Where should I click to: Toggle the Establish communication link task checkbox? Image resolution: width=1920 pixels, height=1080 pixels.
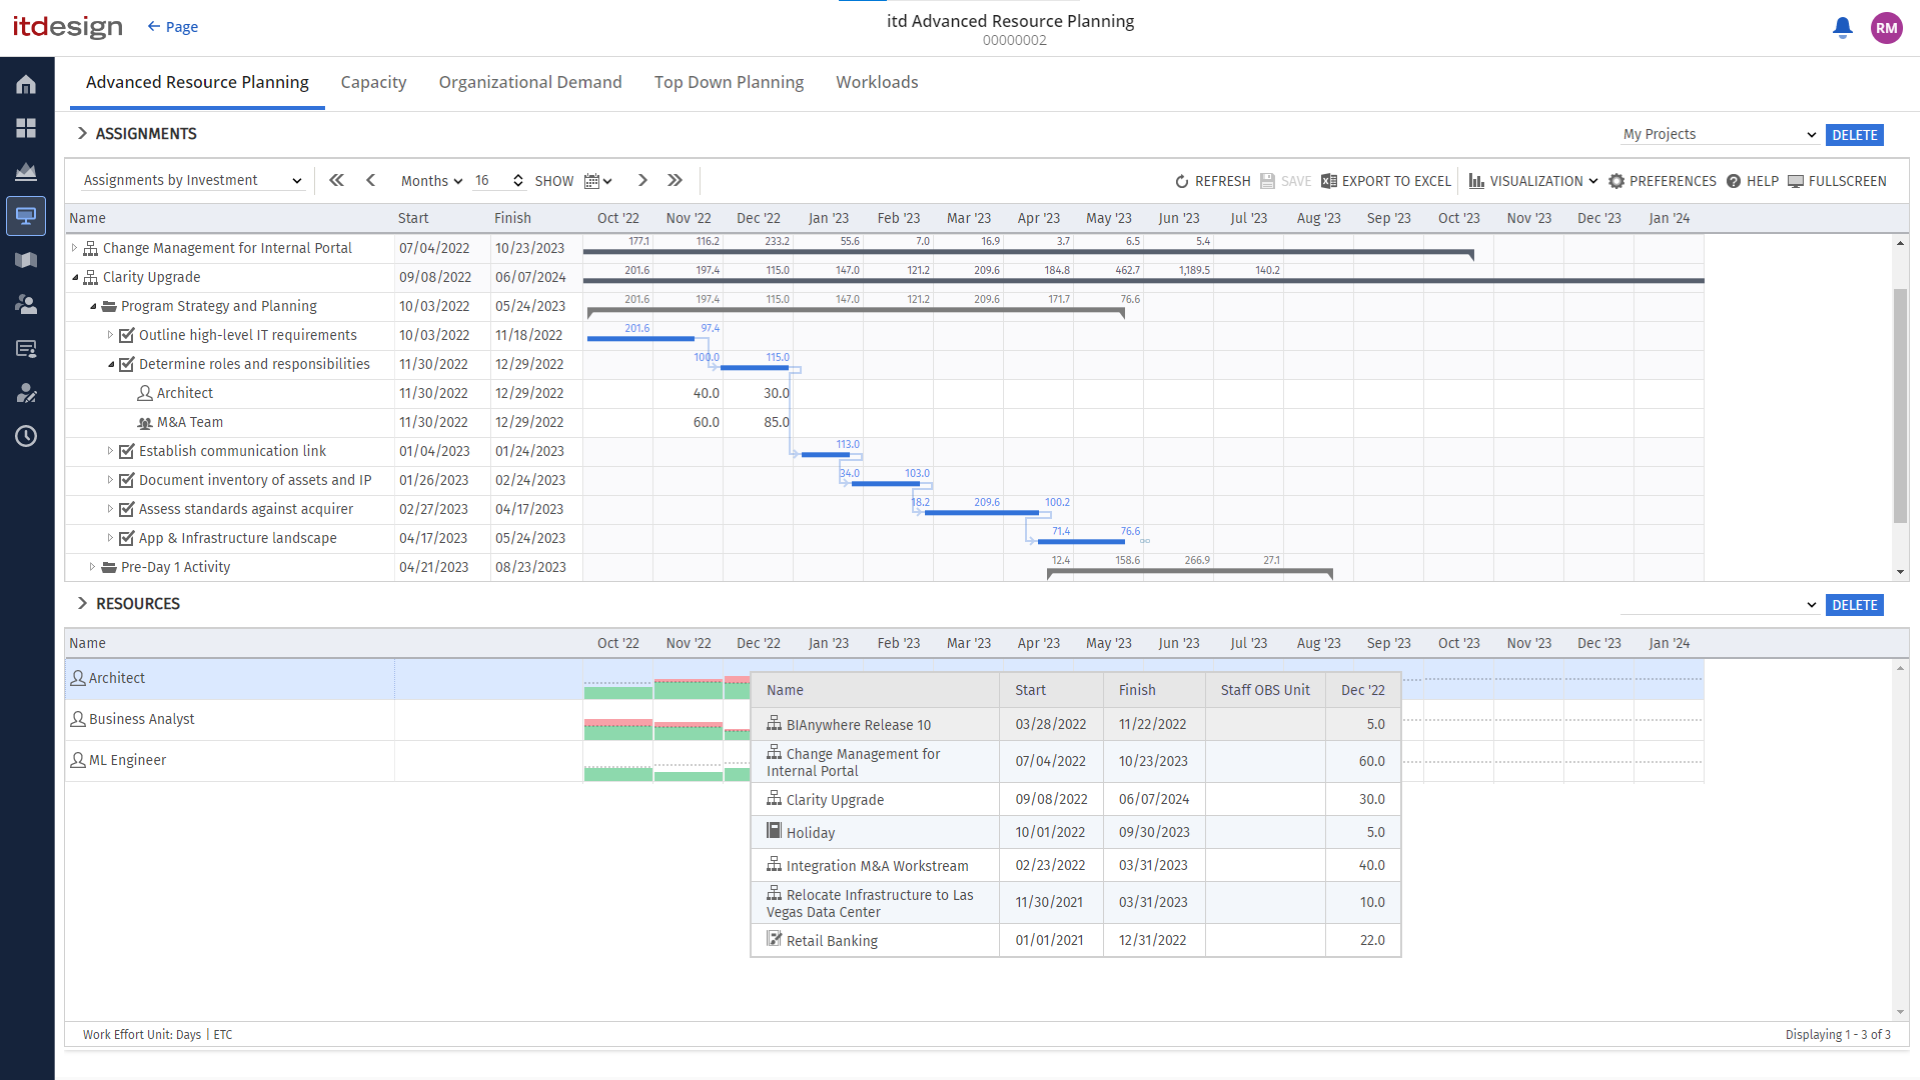click(127, 452)
